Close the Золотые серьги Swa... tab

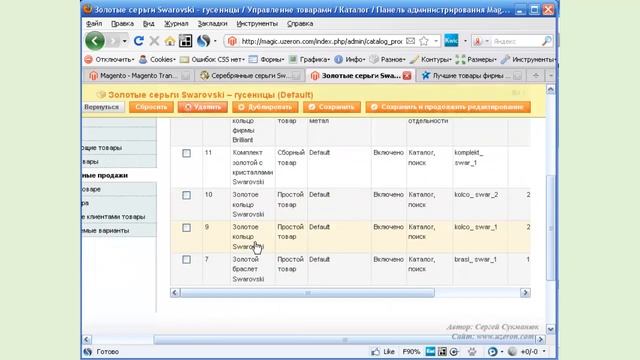[407, 76]
